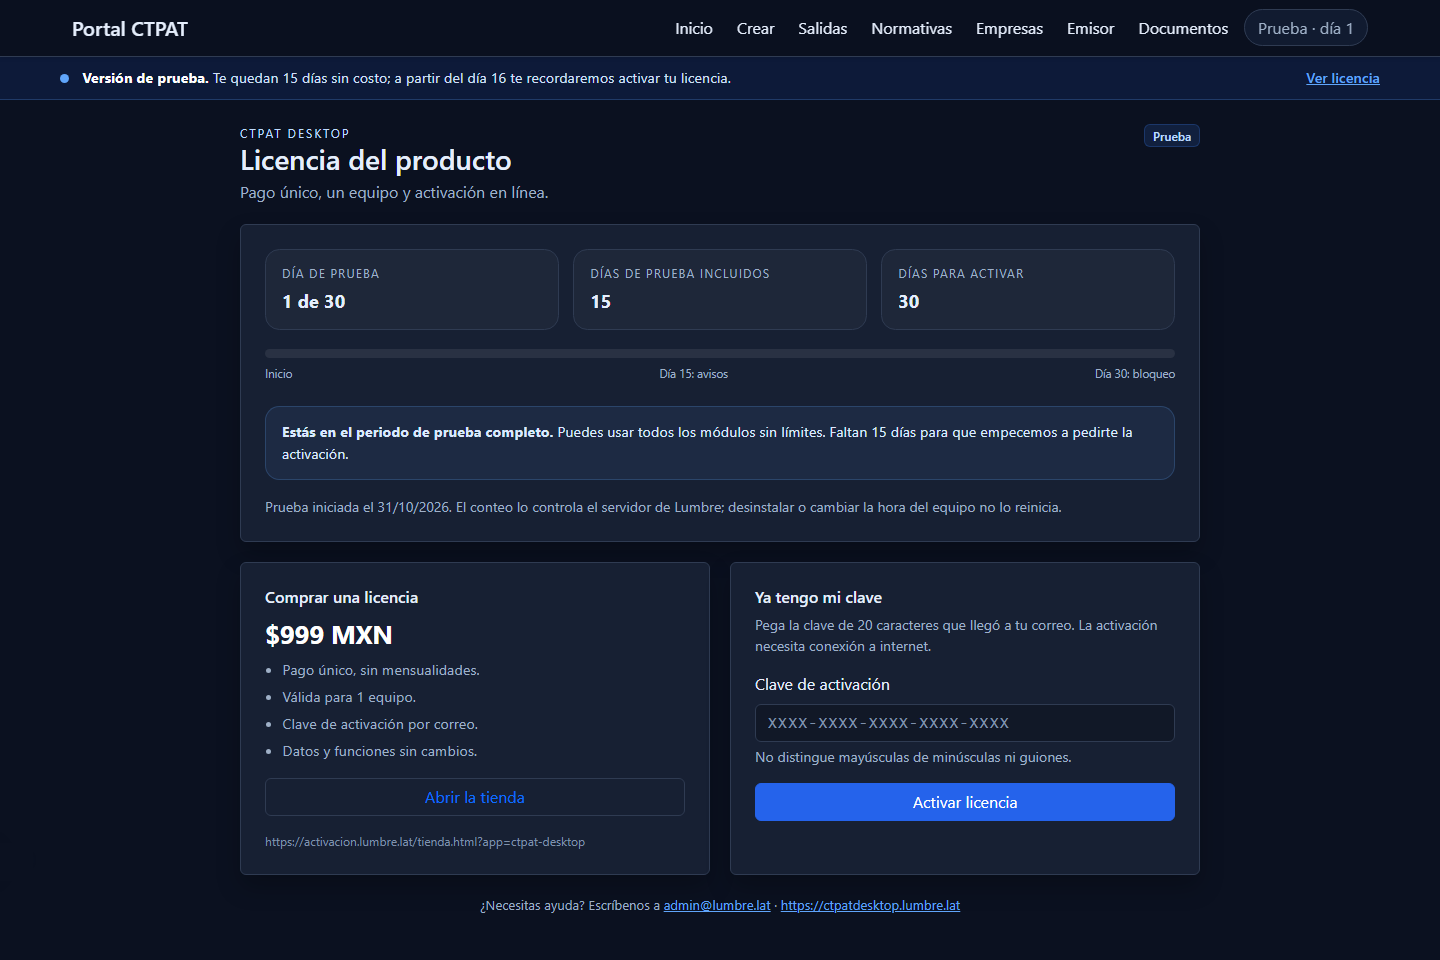This screenshot has height=960, width=1440.
Task: Click the Portal CTPAT logo title
Action: 130,29
